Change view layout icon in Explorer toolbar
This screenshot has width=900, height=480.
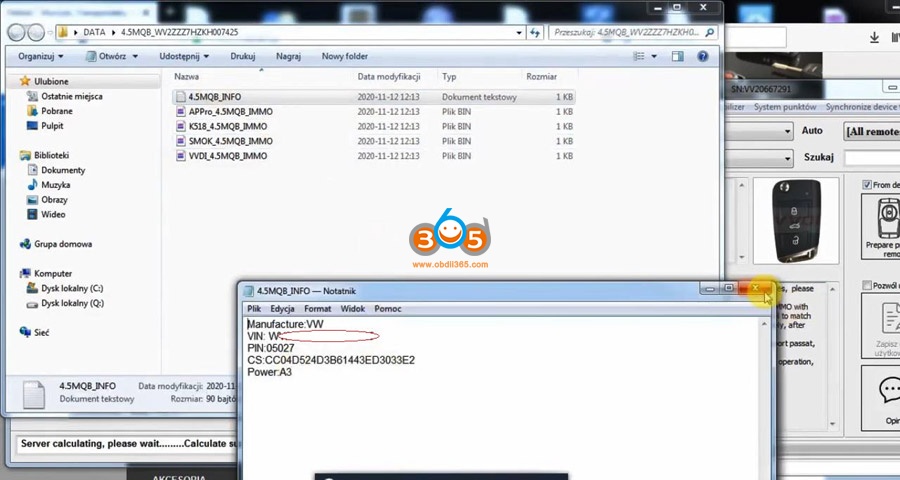pyautogui.click(x=639, y=56)
